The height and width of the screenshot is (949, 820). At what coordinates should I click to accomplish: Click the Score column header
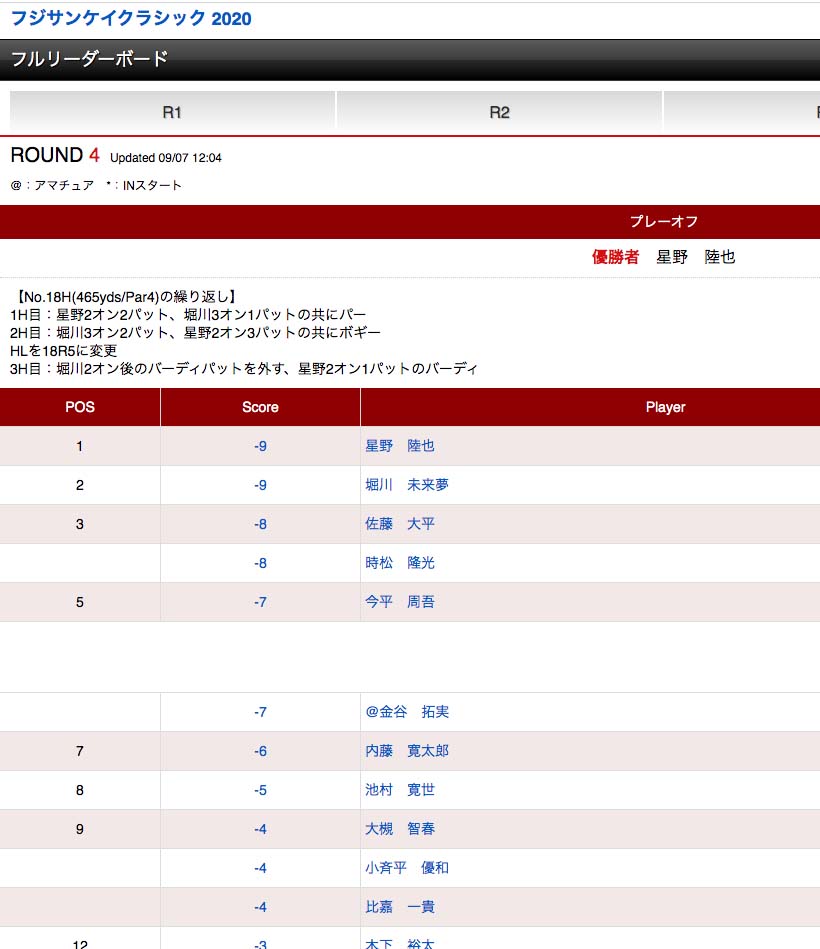pos(260,407)
